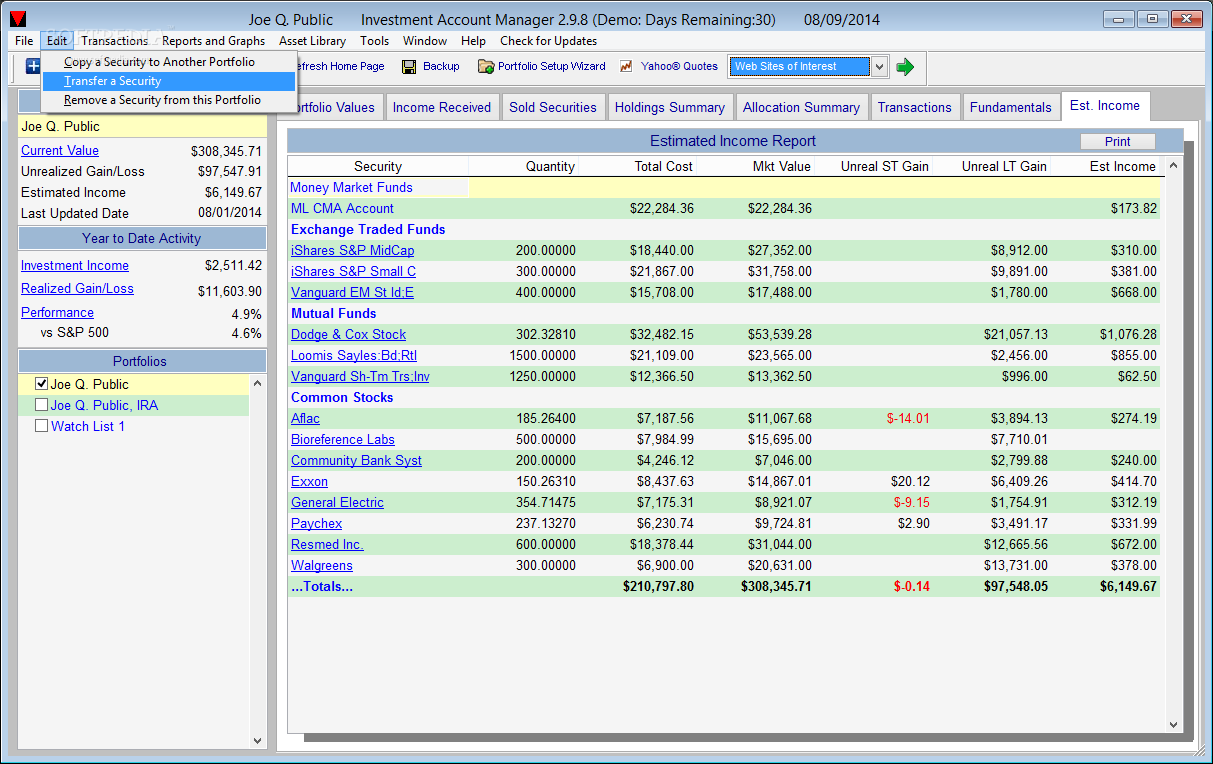Open the Window menu
Viewport: 1213px width, 764px height.
click(425, 41)
